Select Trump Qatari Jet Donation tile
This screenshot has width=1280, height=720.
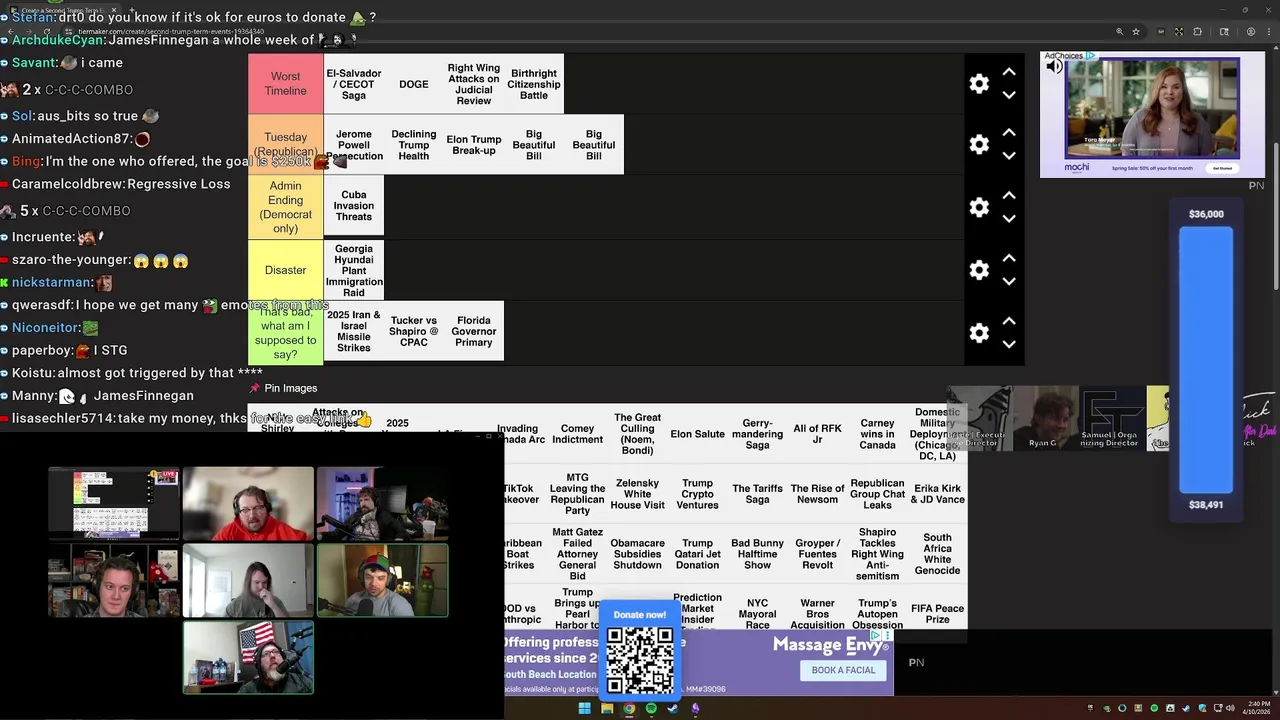pyautogui.click(x=697, y=554)
